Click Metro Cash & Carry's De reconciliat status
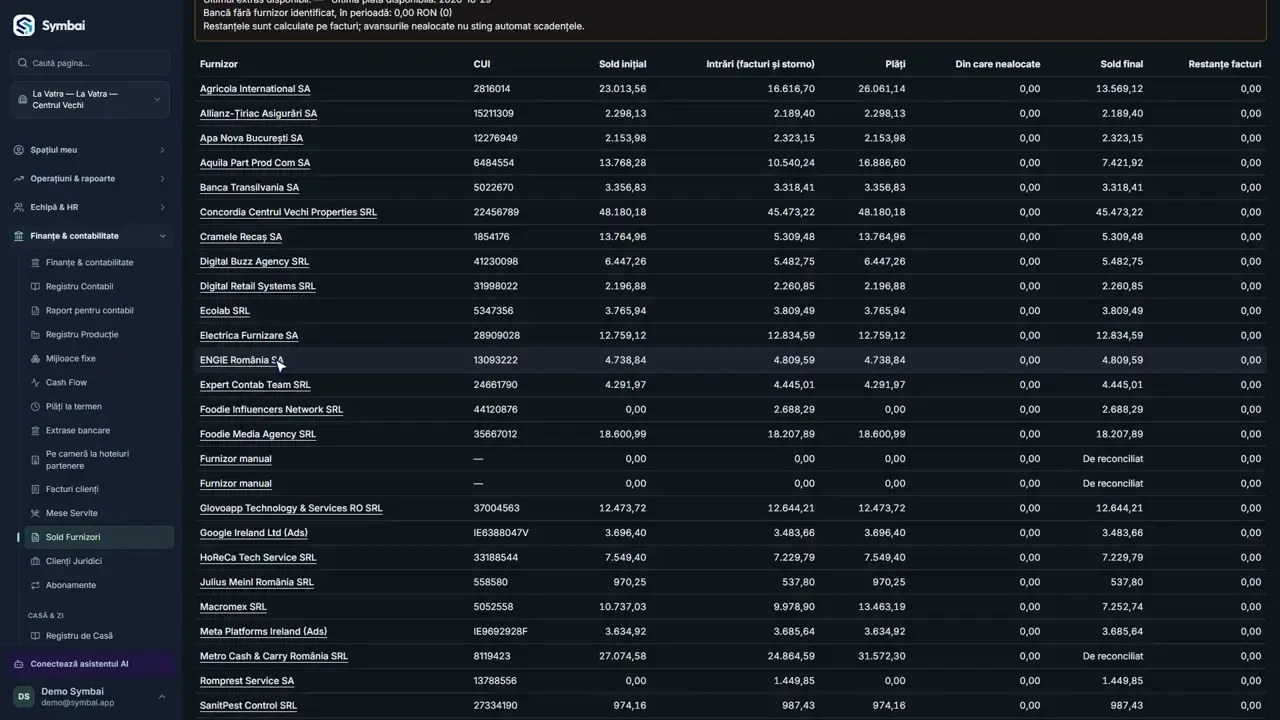The image size is (1280, 720). 1113,656
